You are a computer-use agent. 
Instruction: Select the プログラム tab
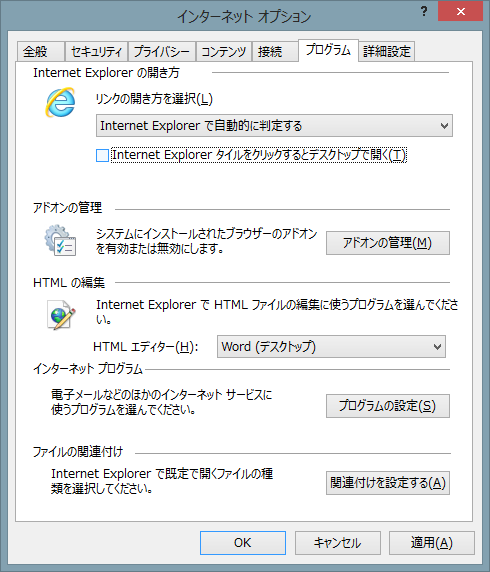pos(328,50)
